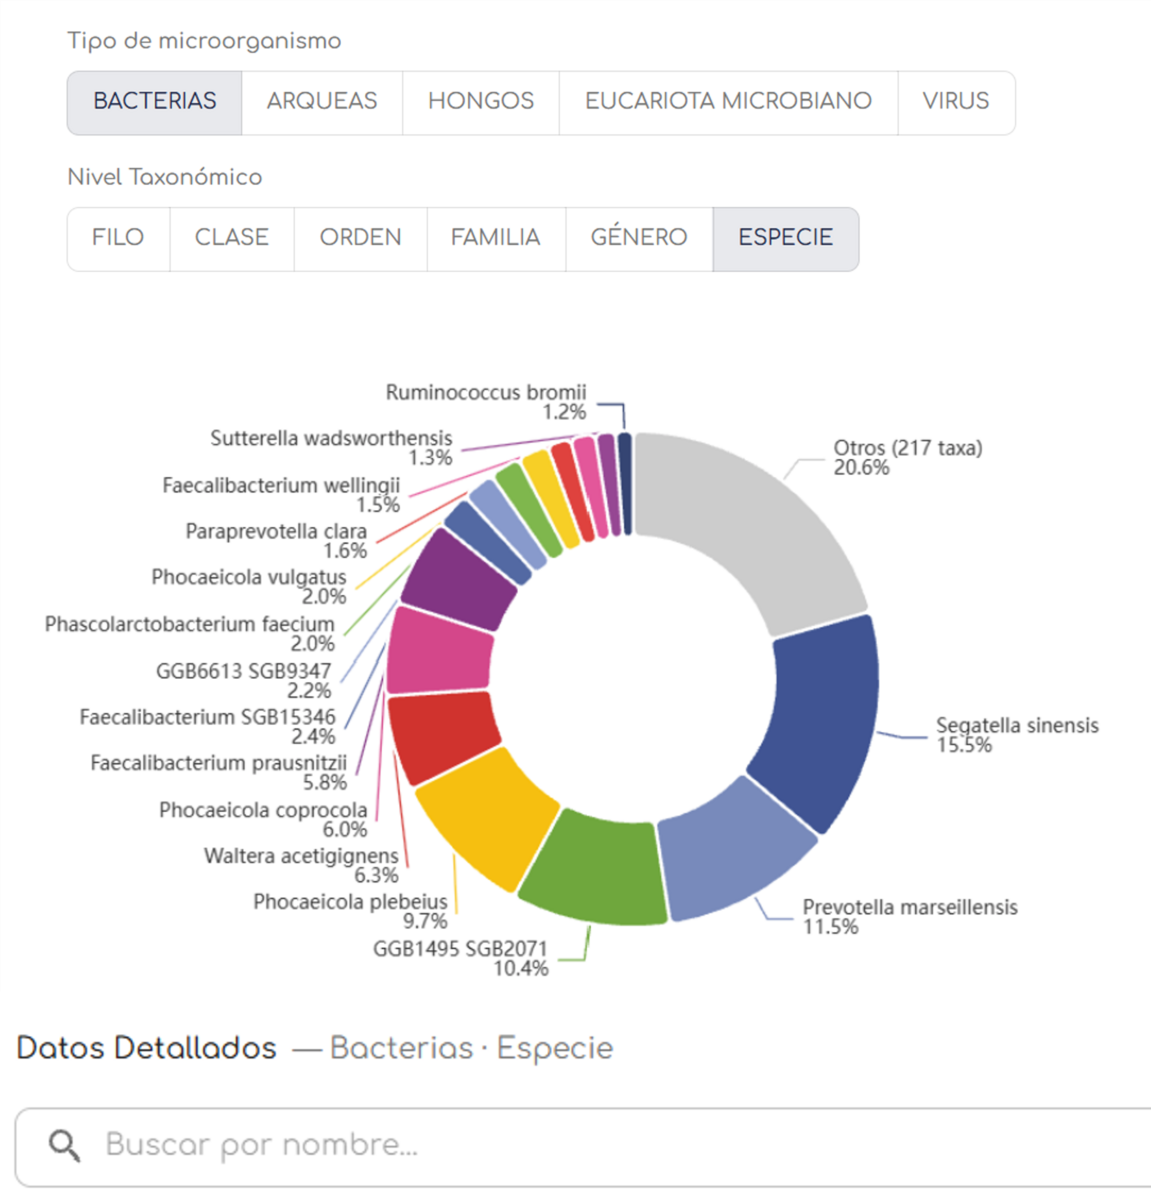1151x1200 pixels.
Task: Choose FILO taxonomic level
Action: 118,238
